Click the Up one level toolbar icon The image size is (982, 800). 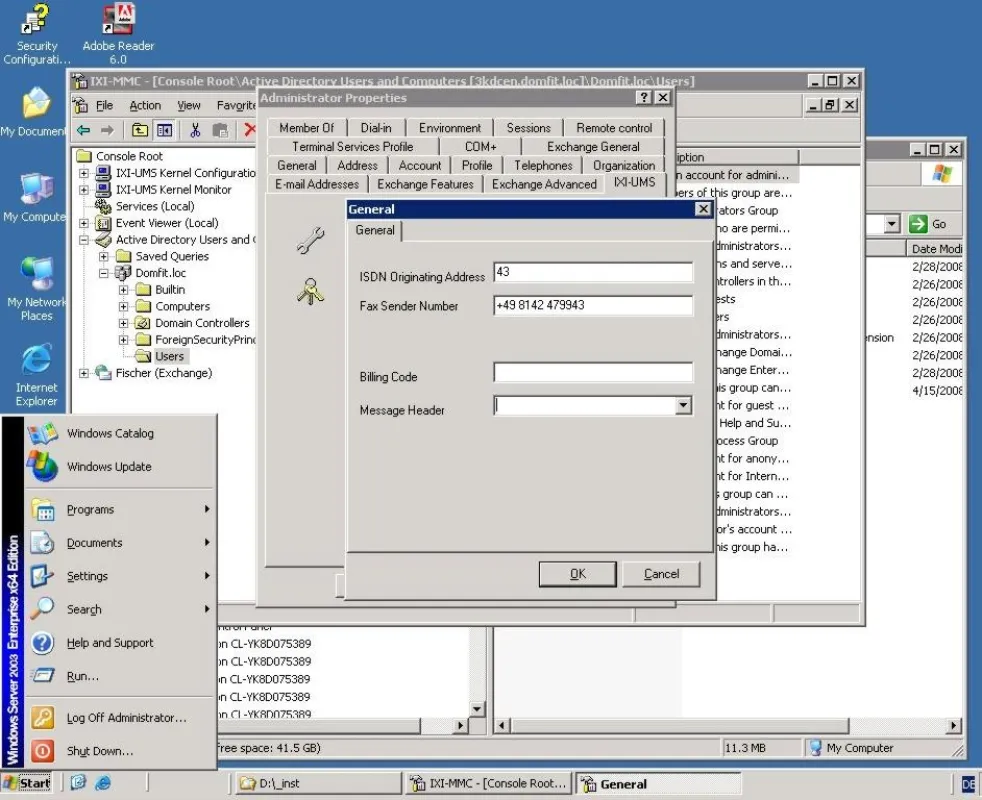[x=140, y=130]
